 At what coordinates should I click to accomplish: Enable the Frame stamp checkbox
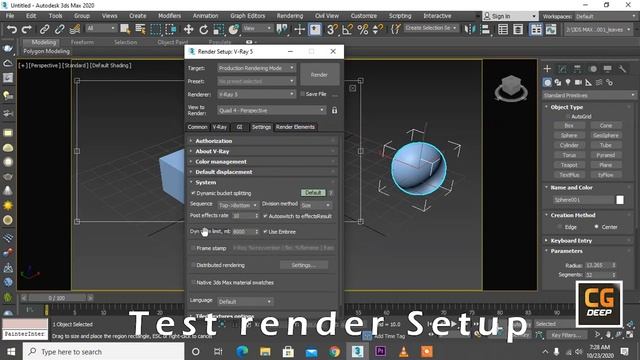click(193, 248)
